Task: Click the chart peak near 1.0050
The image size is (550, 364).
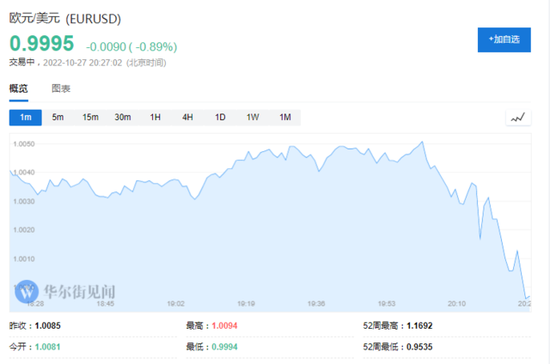Action: coord(422,142)
